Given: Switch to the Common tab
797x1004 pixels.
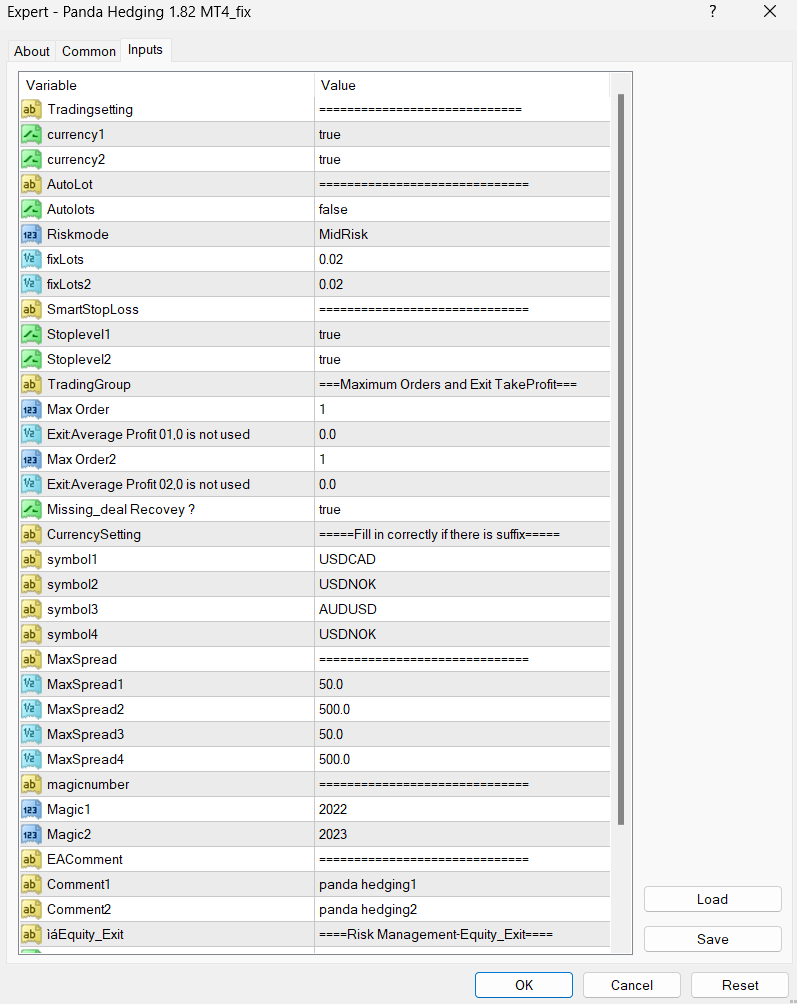Looking at the screenshot, I should click(x=89, y=51).
